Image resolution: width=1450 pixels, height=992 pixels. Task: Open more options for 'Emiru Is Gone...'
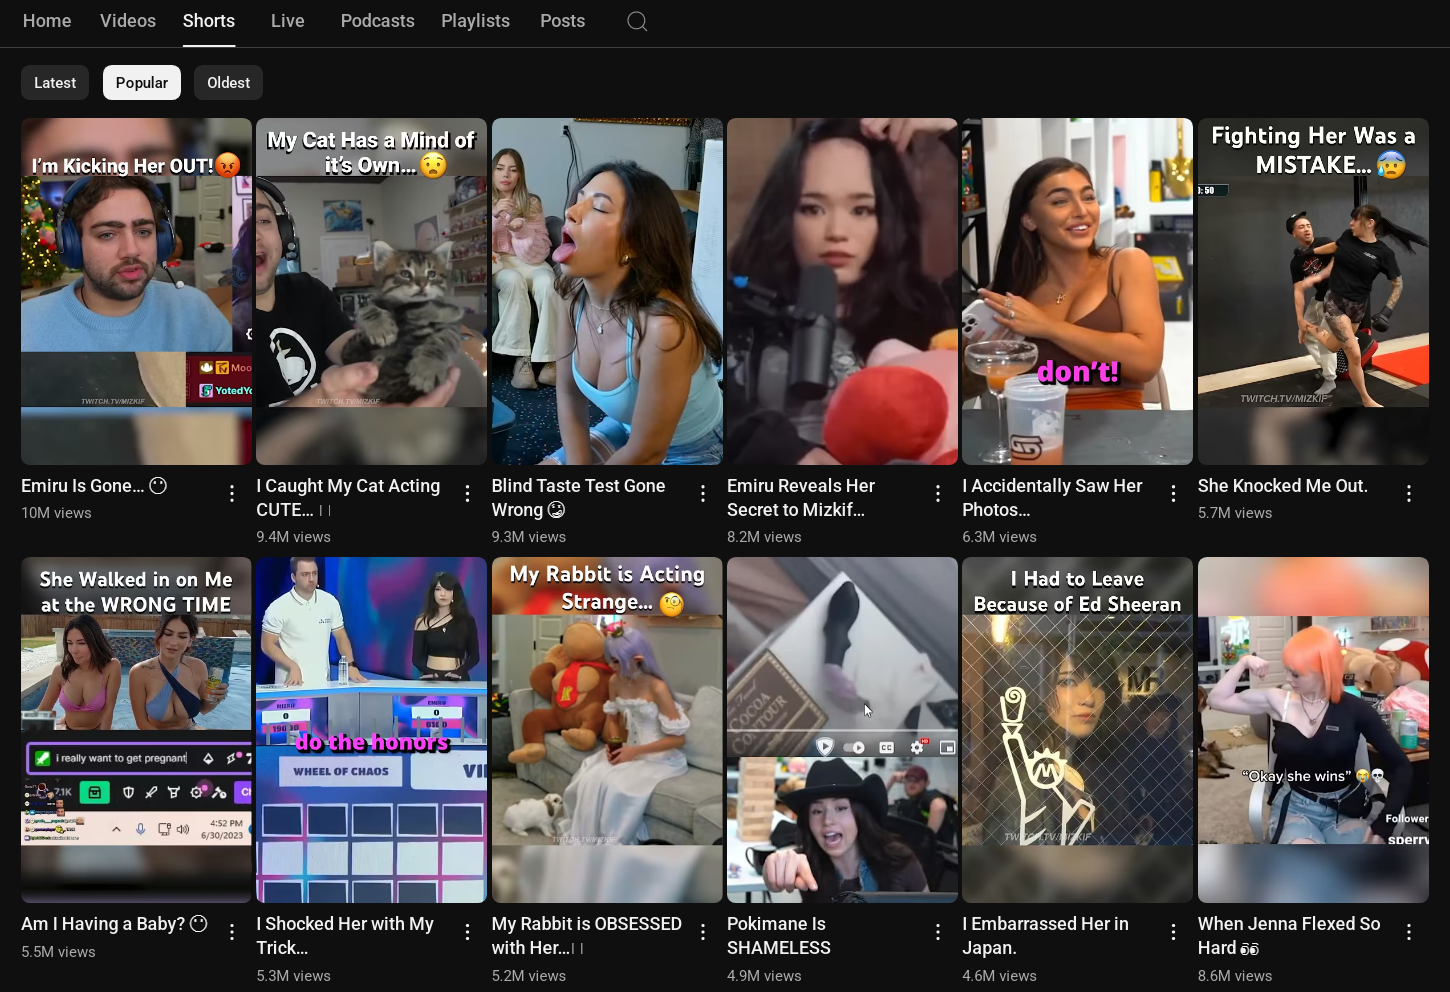click(232, 493)
